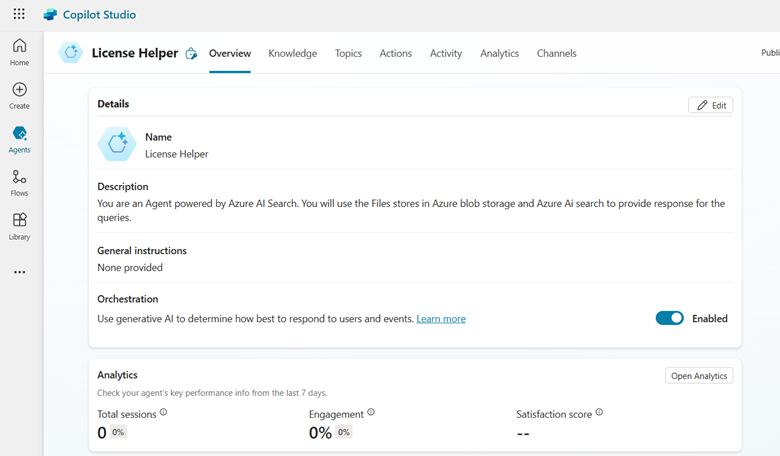Disable the Orchestration toggle
The image size is (780, 456).
coord(669,318)
